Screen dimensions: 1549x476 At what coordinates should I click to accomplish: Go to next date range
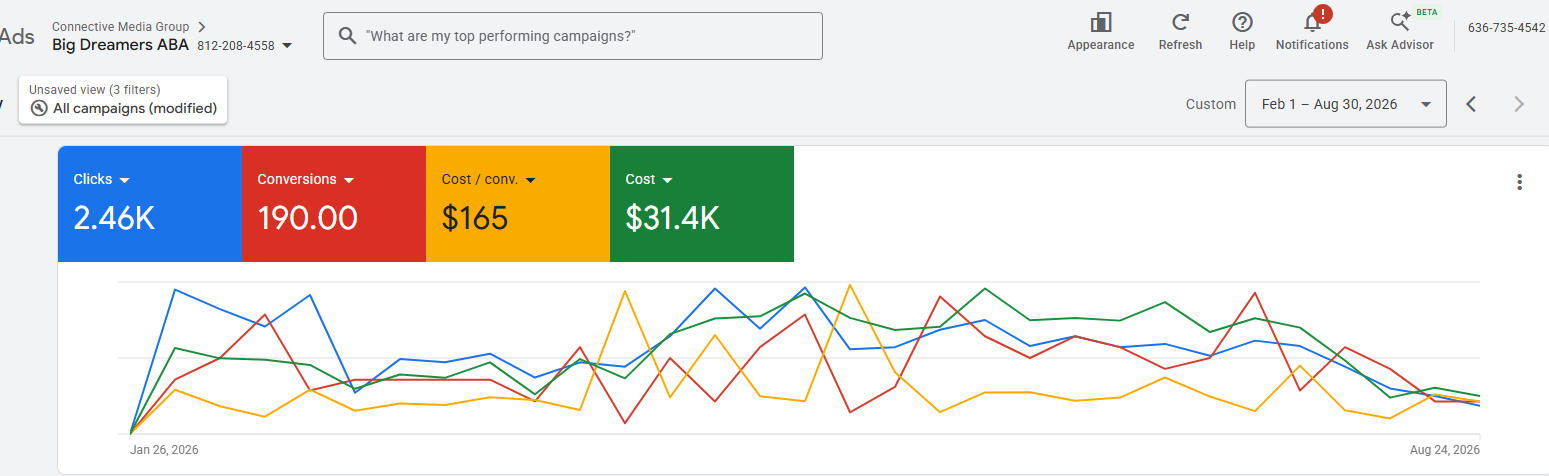point(1519,104)
